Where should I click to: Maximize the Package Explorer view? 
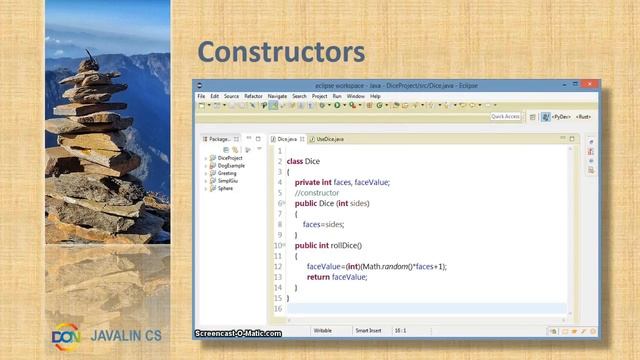[258, 139]
